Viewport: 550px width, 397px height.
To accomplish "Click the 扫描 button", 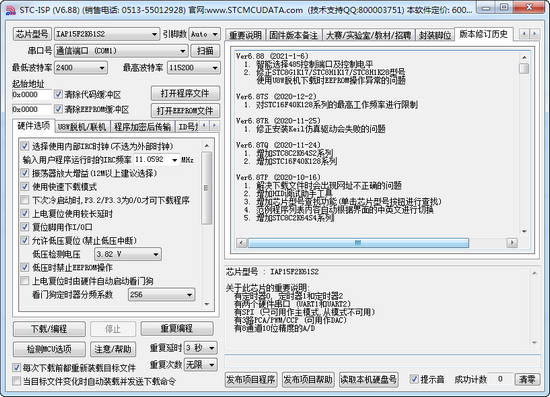I will [x=205, y=51].
